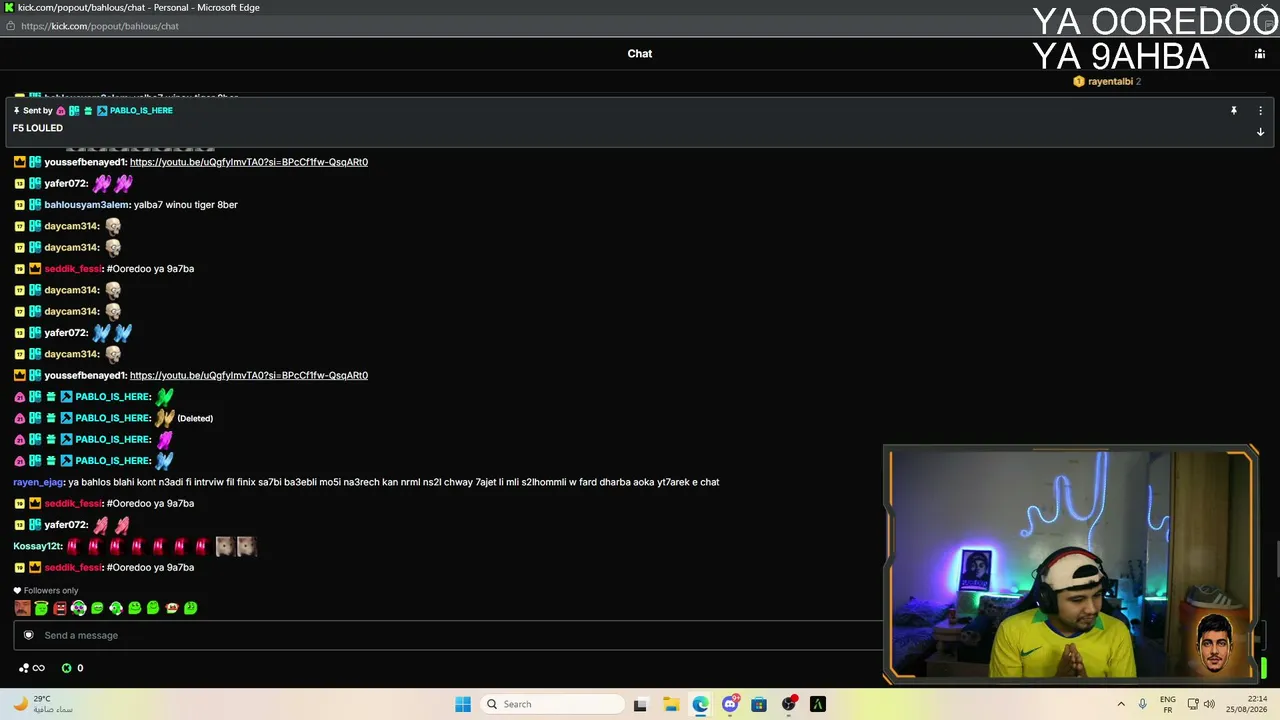The width and height of the screenshot is (1280, 720).
Task: Switch the ENG FR input language
Action: coord(1168,704)
